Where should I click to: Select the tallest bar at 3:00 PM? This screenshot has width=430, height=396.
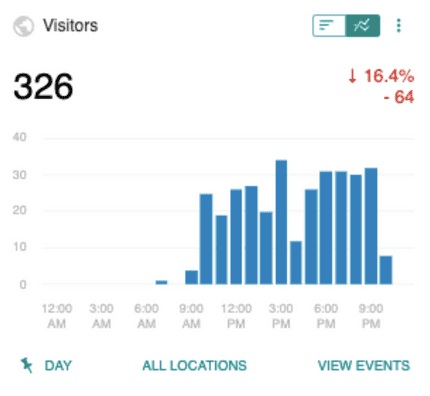(x=281, y=222)
